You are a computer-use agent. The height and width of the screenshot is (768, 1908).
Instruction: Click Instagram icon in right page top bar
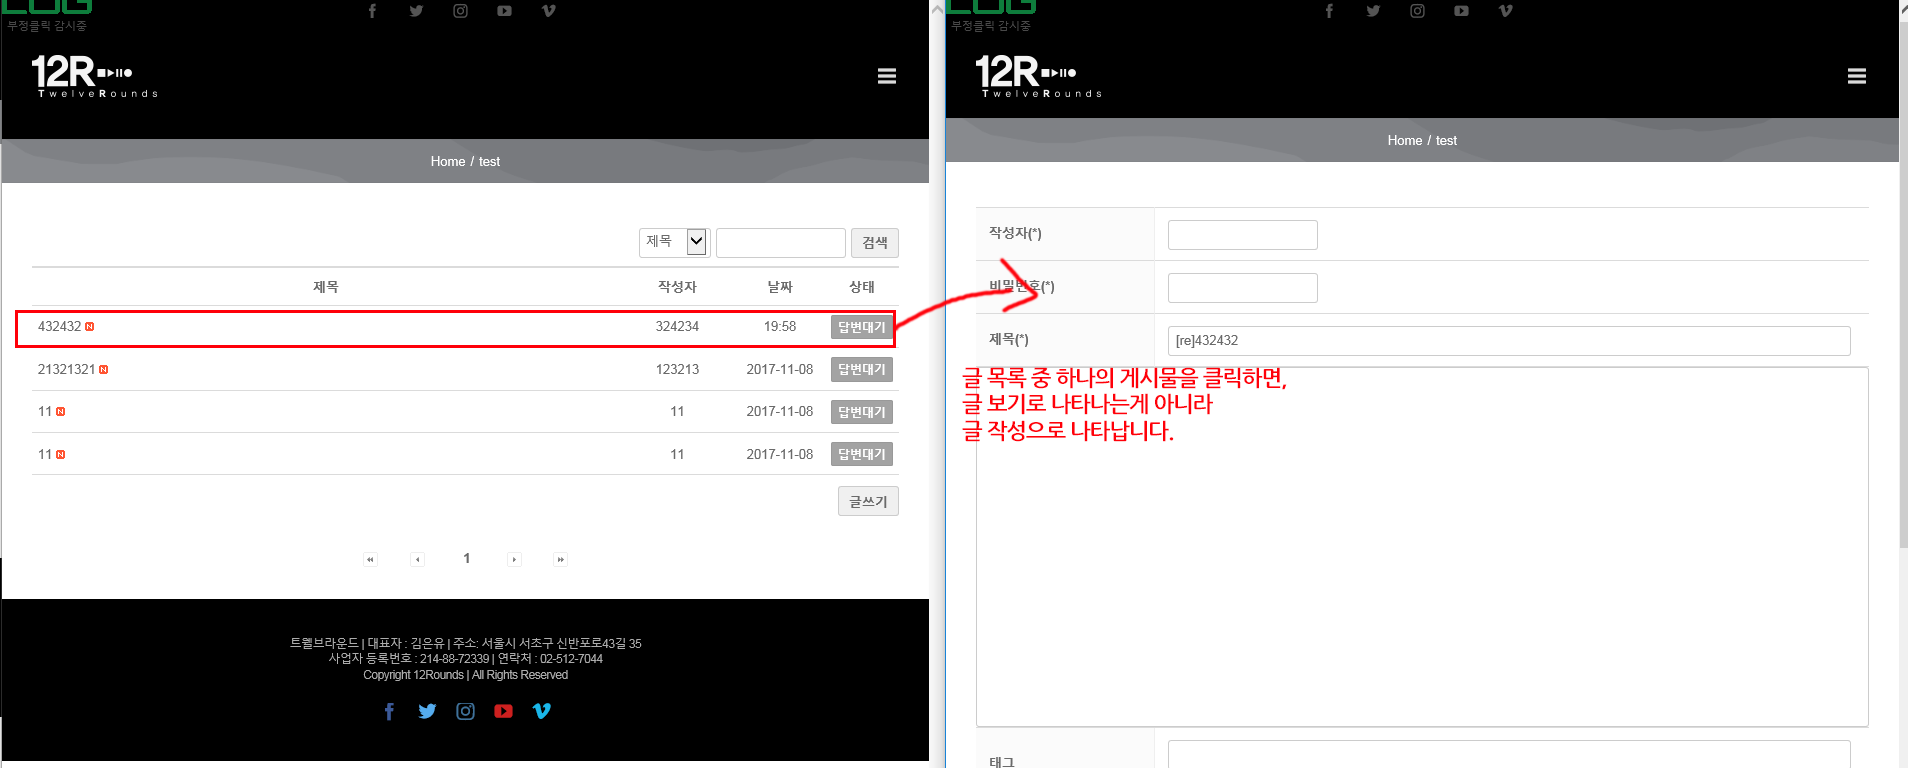(x=1417, y=11)
